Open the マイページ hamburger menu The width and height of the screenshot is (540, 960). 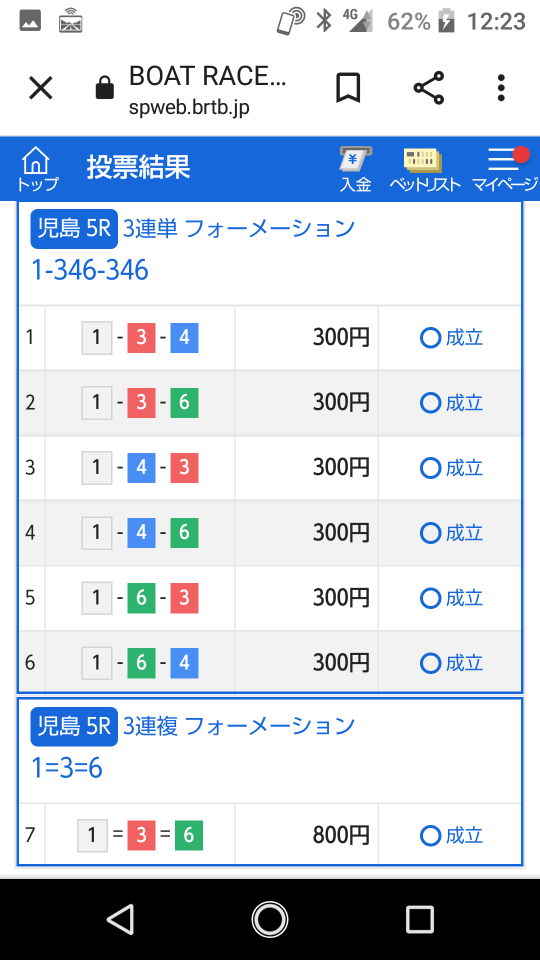(504, 170)
